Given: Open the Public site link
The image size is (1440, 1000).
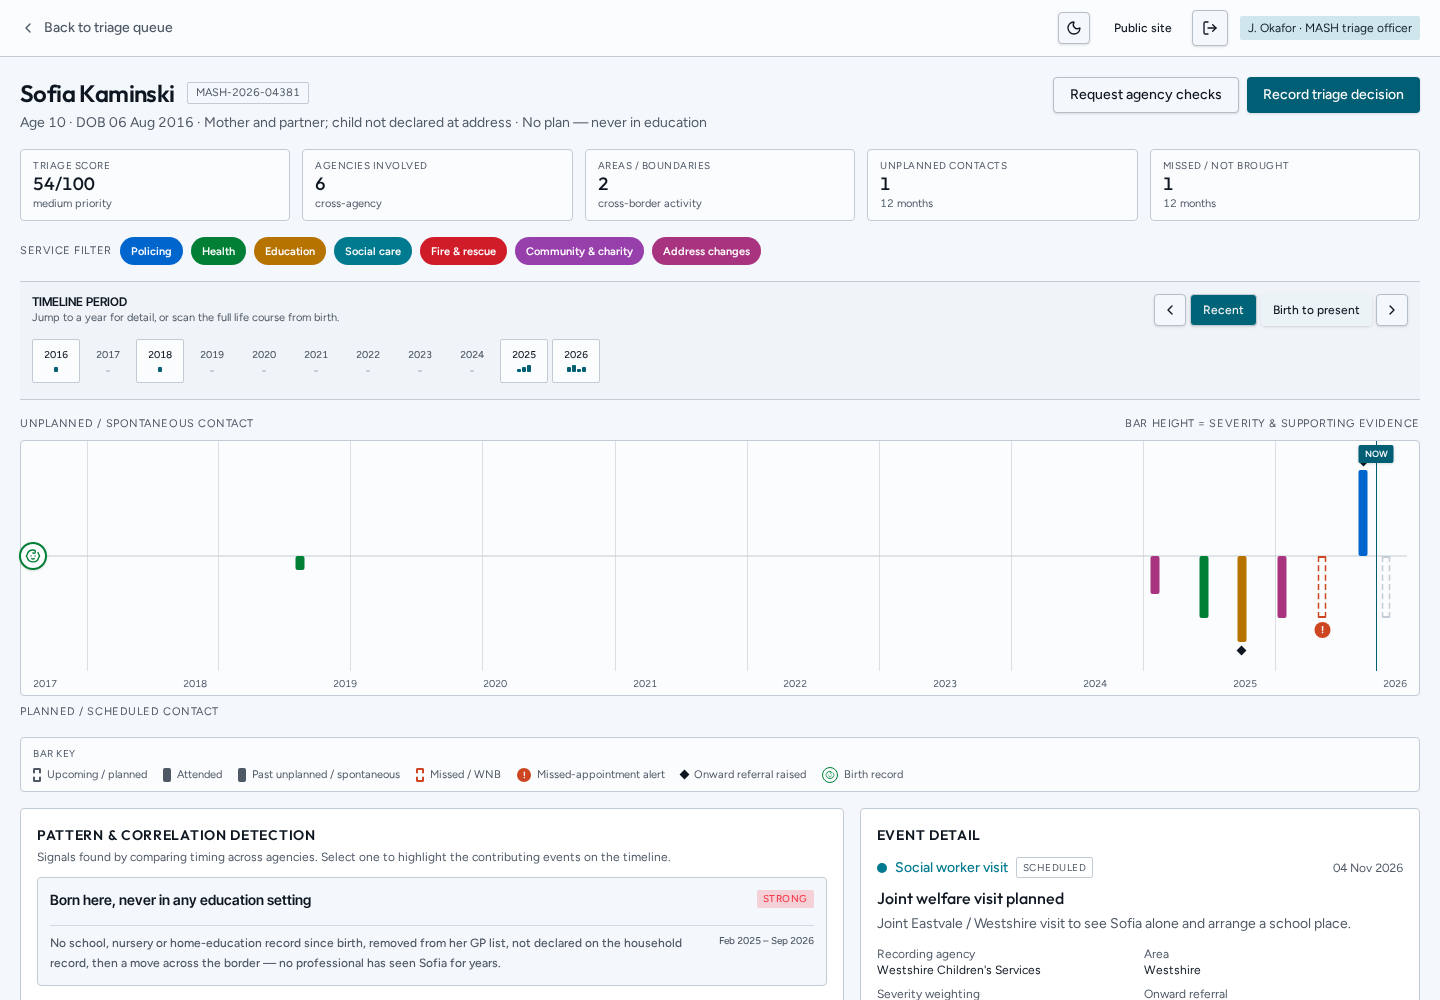Looking at the screenshot, I should coord(1143,28).
